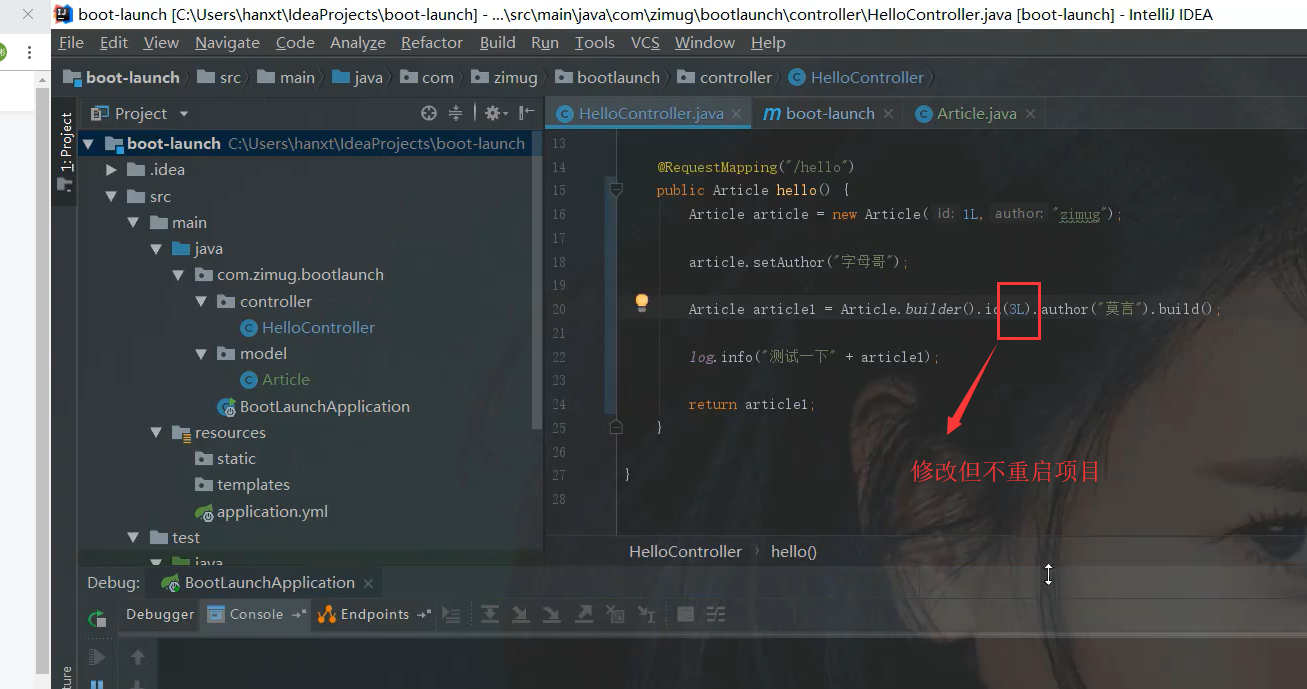Select the templates folder in the tree

(253, 484)
